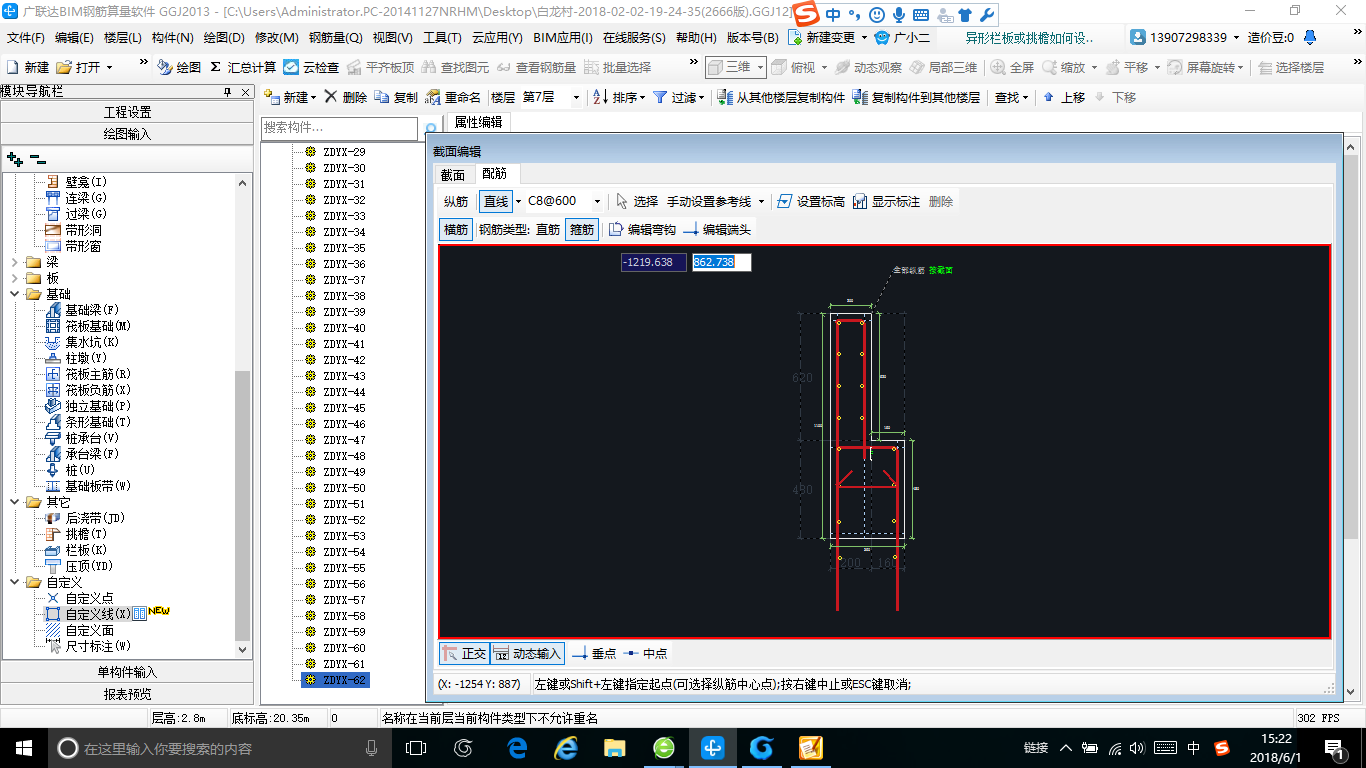
Task: Click 复制 copy component icon
Action: tap(396, 97)
